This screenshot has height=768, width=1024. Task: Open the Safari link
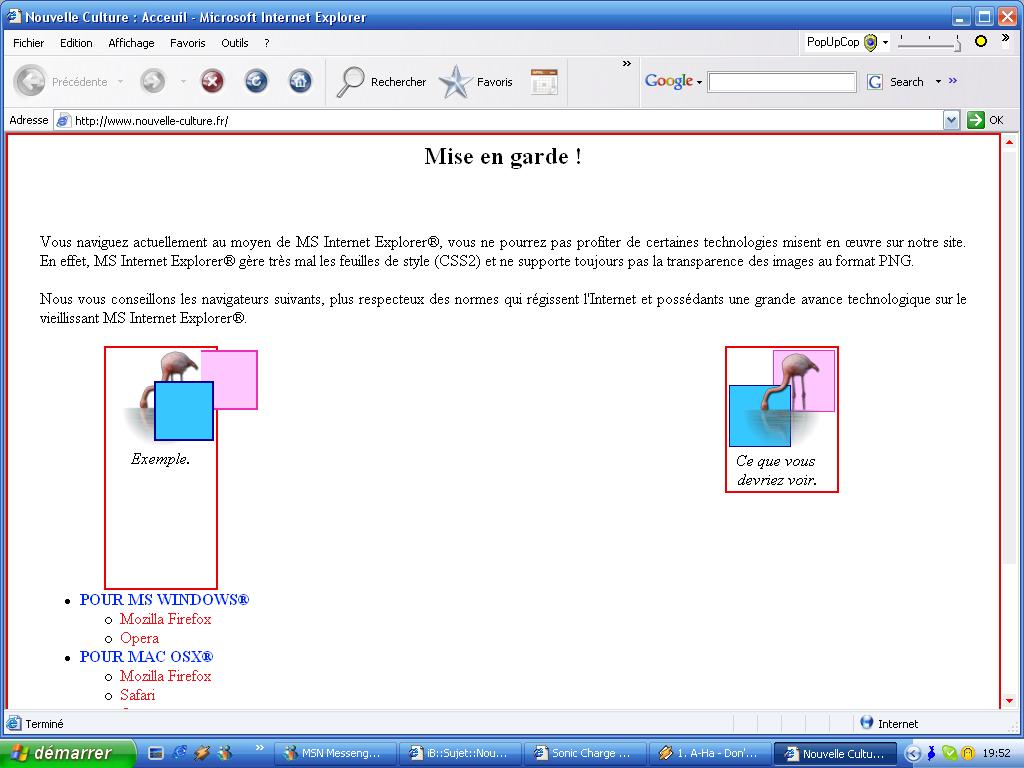(x=137, y=695)
